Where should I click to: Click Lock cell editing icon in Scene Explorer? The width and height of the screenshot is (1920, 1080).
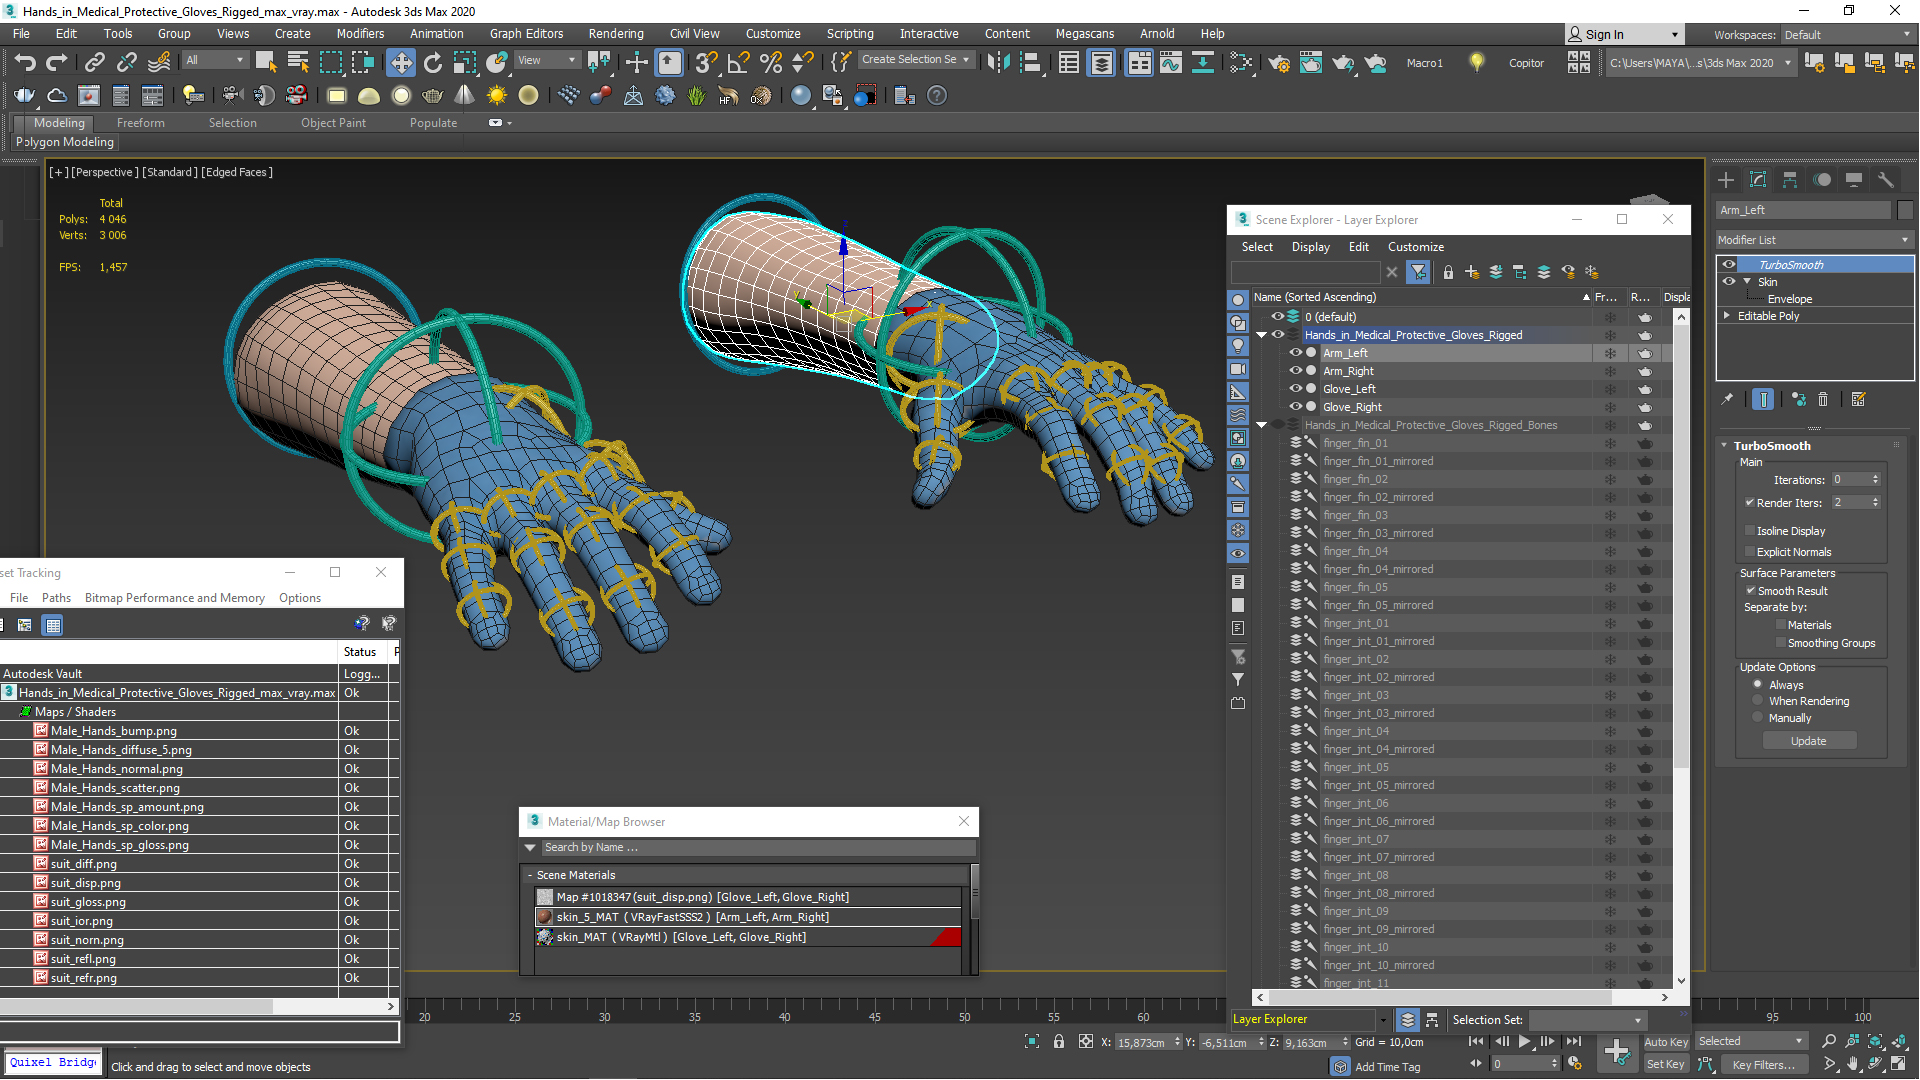1448,272
